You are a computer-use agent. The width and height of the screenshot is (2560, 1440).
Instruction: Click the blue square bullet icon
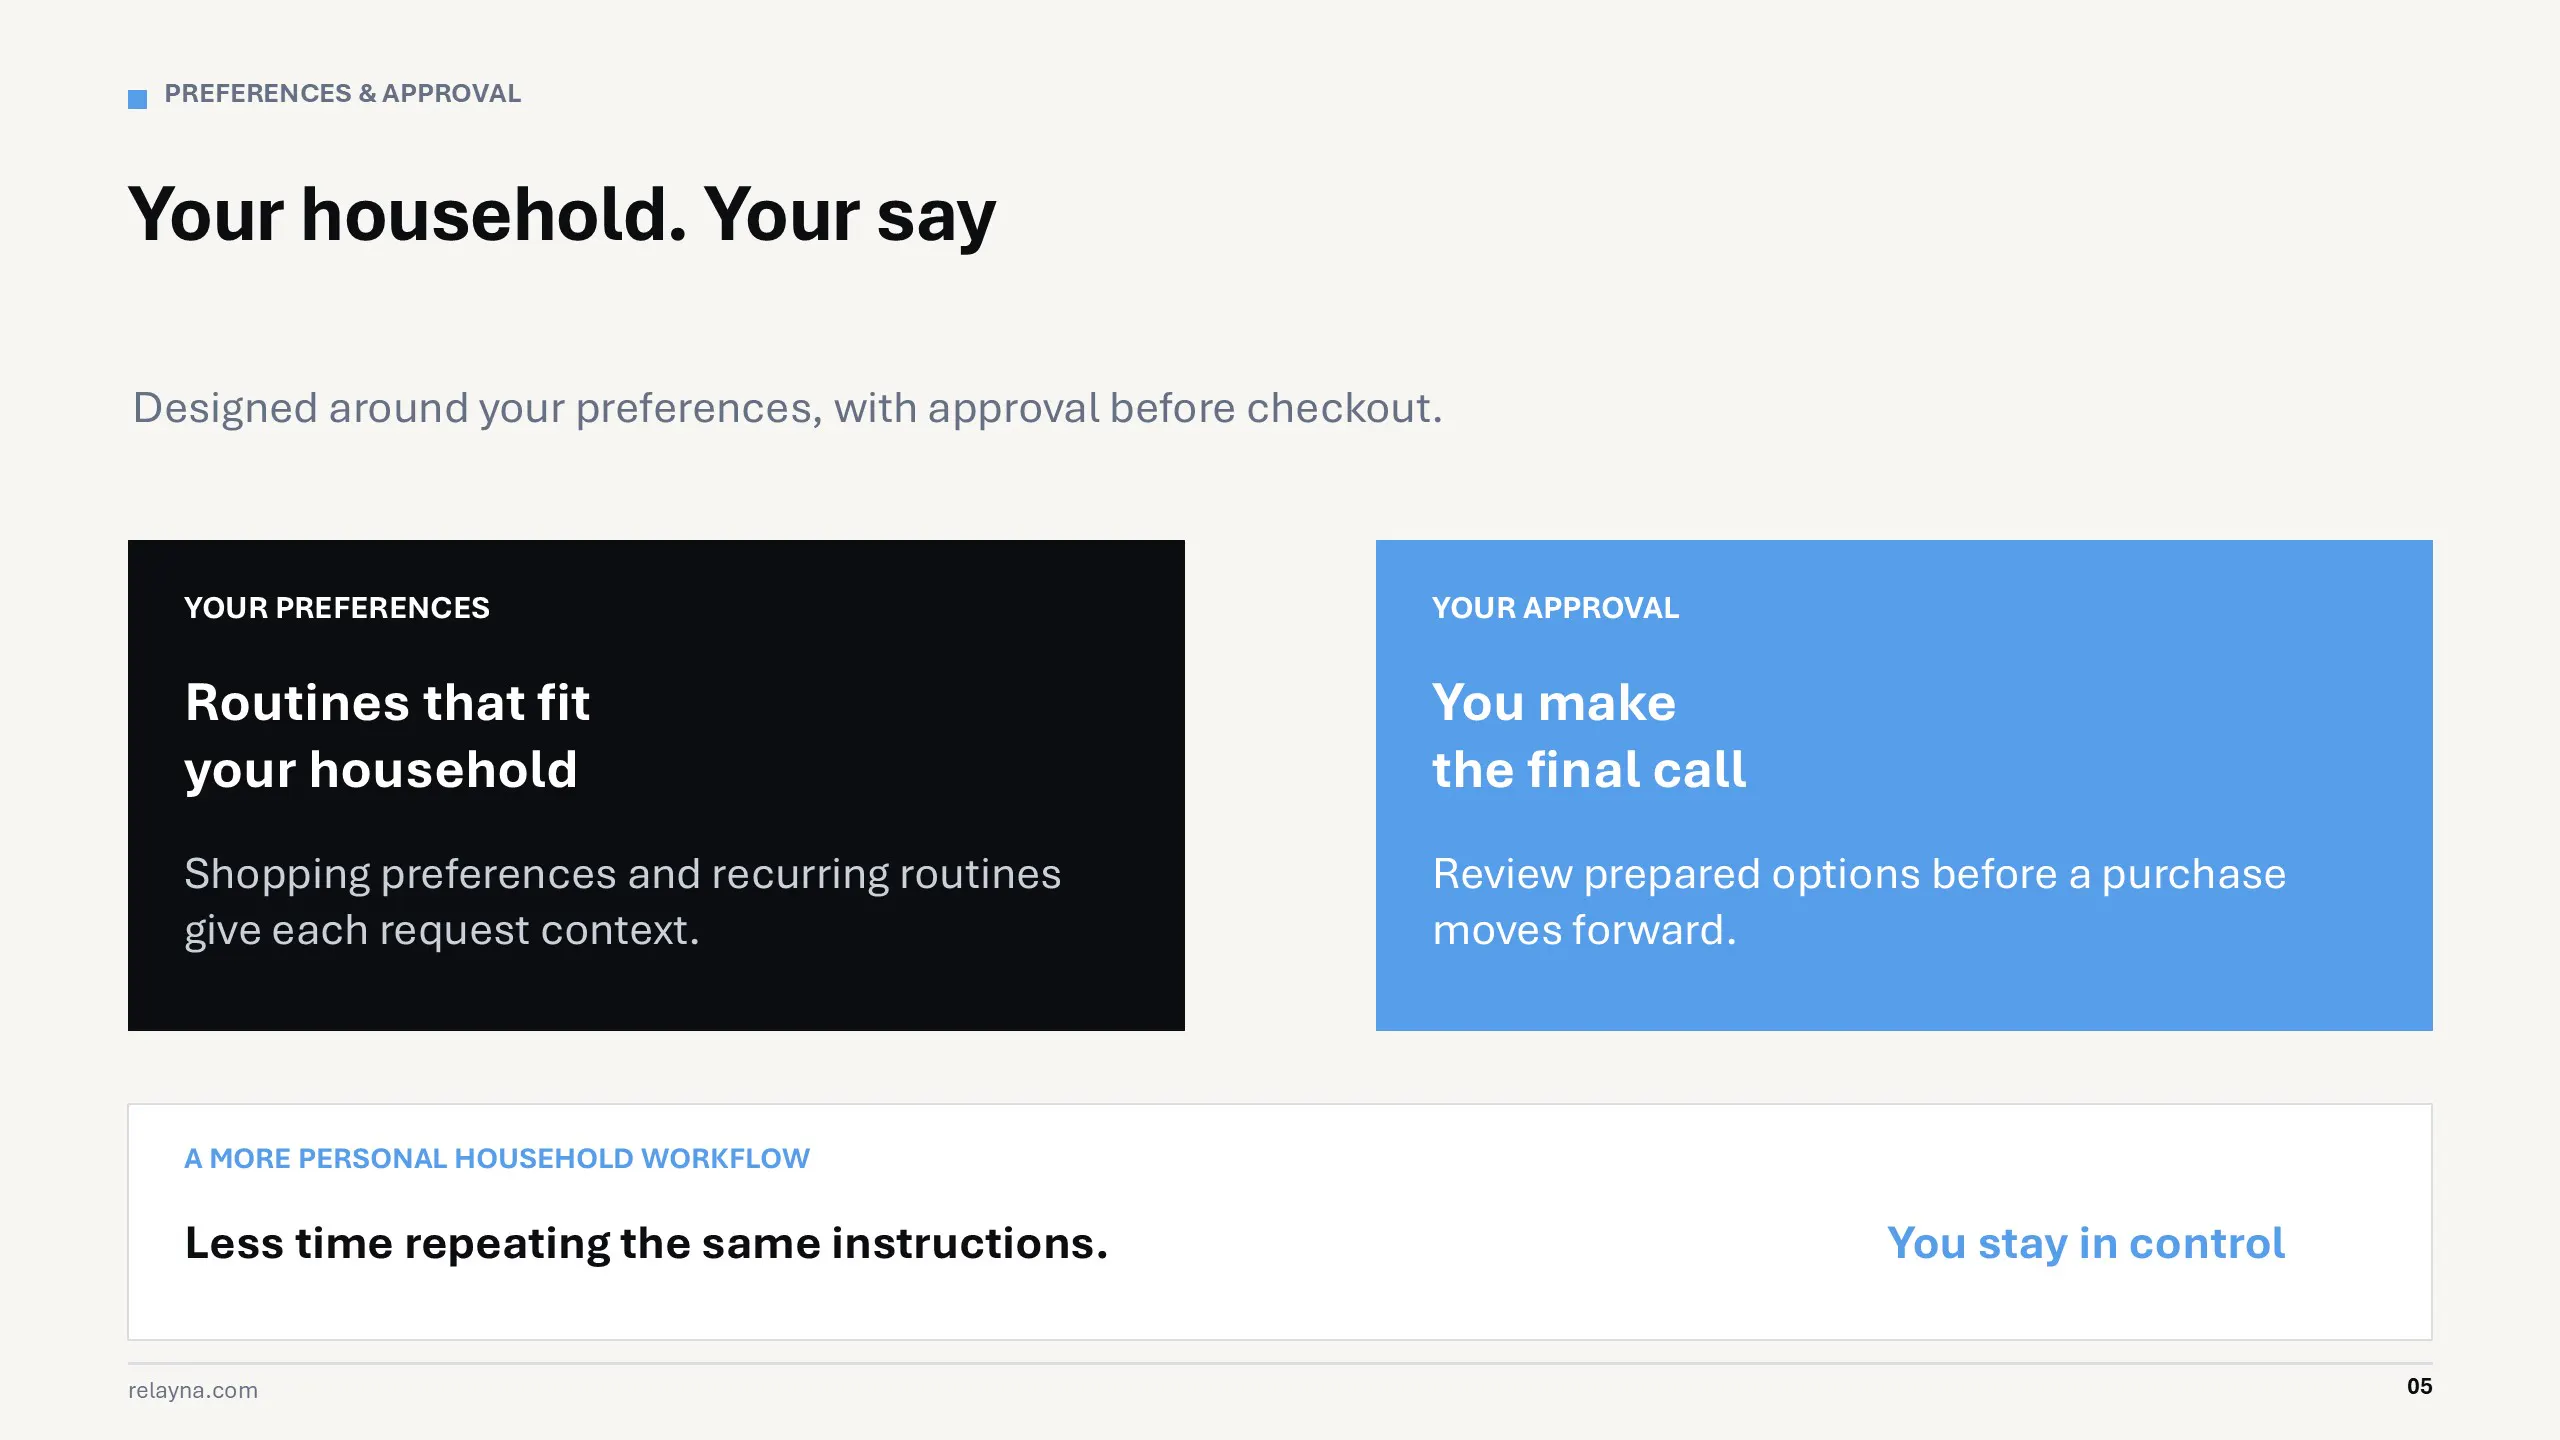point(137,99)
